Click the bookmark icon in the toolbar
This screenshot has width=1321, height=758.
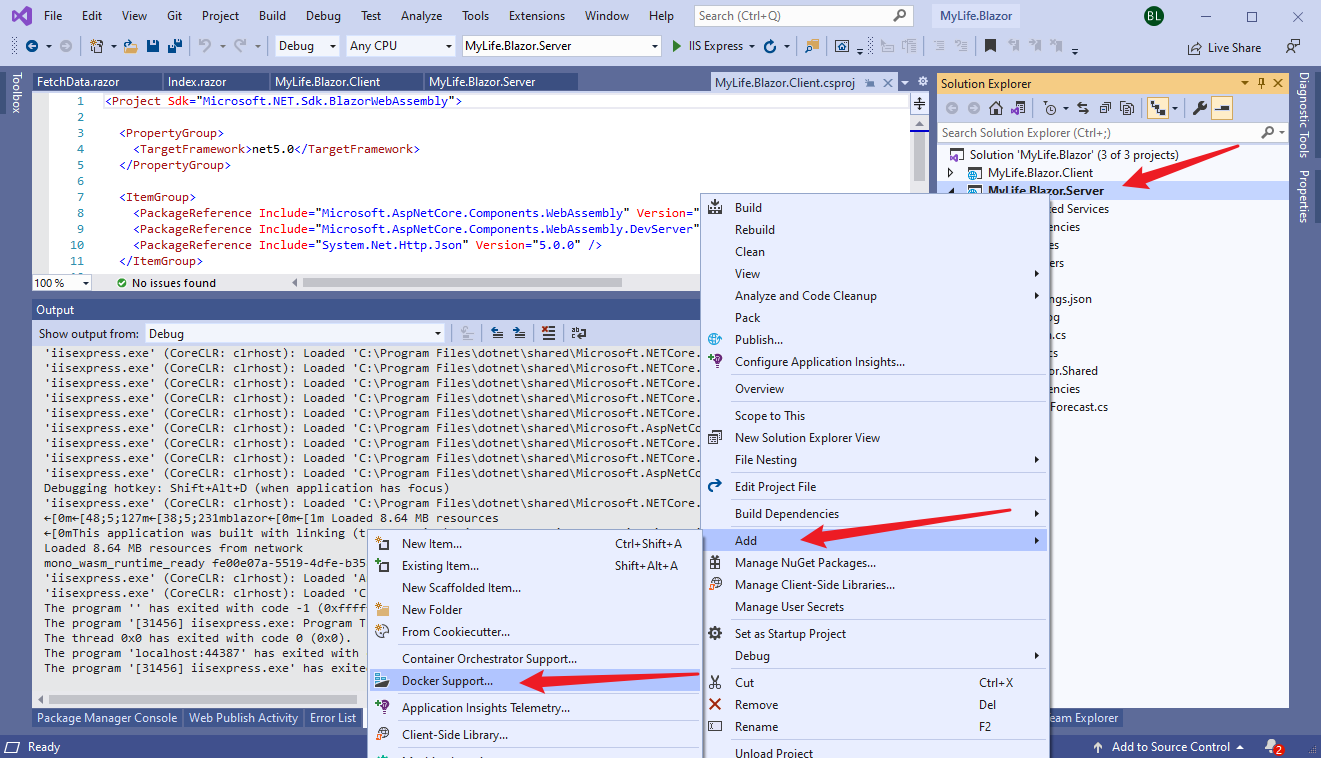coord(990,46)
